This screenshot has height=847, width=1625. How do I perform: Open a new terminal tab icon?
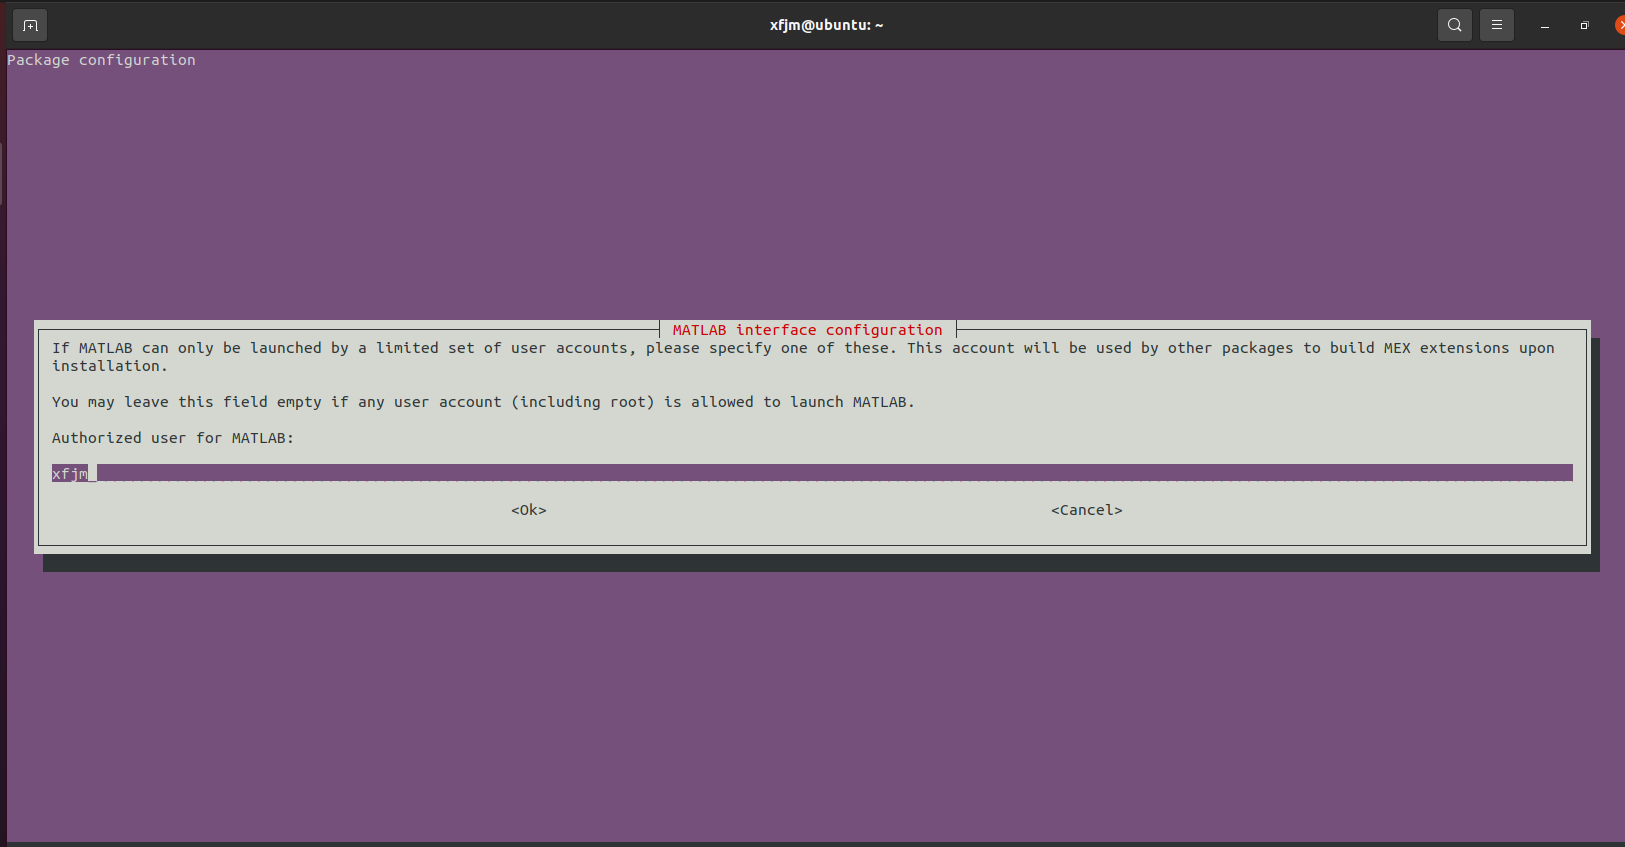pyautogui.click(x=30, y=25)
